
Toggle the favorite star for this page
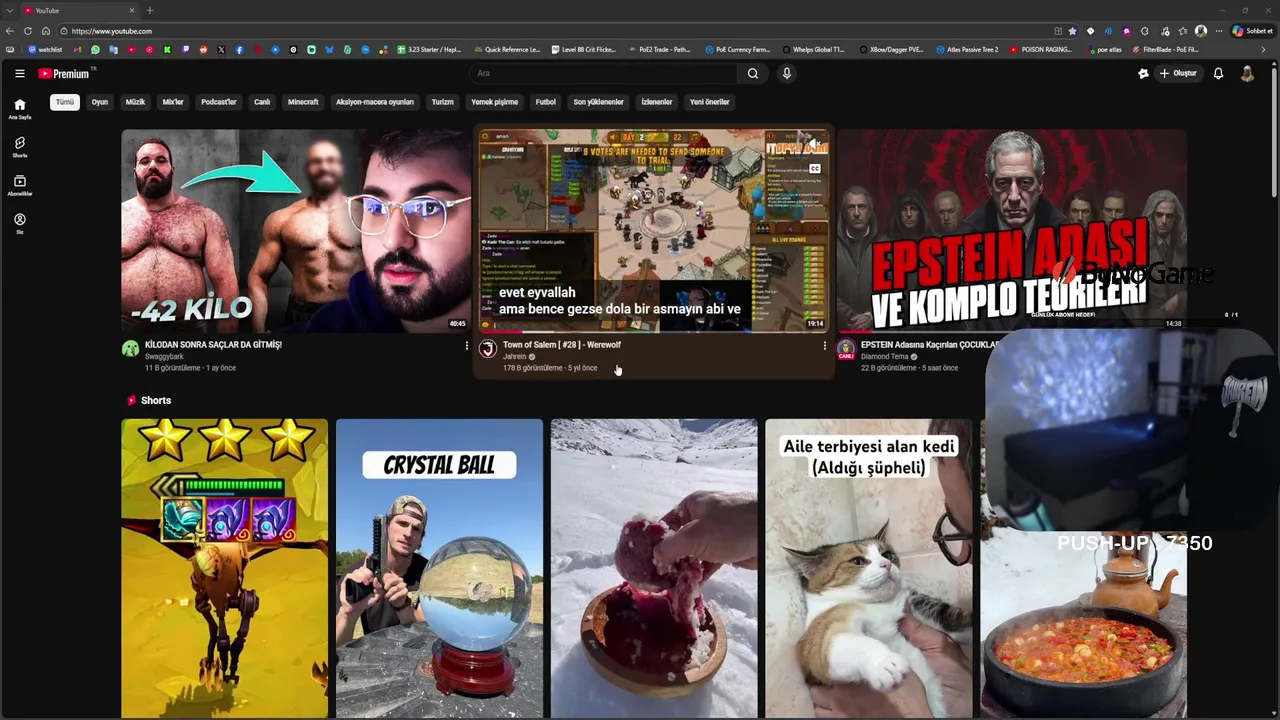[x=1073, y=31]
